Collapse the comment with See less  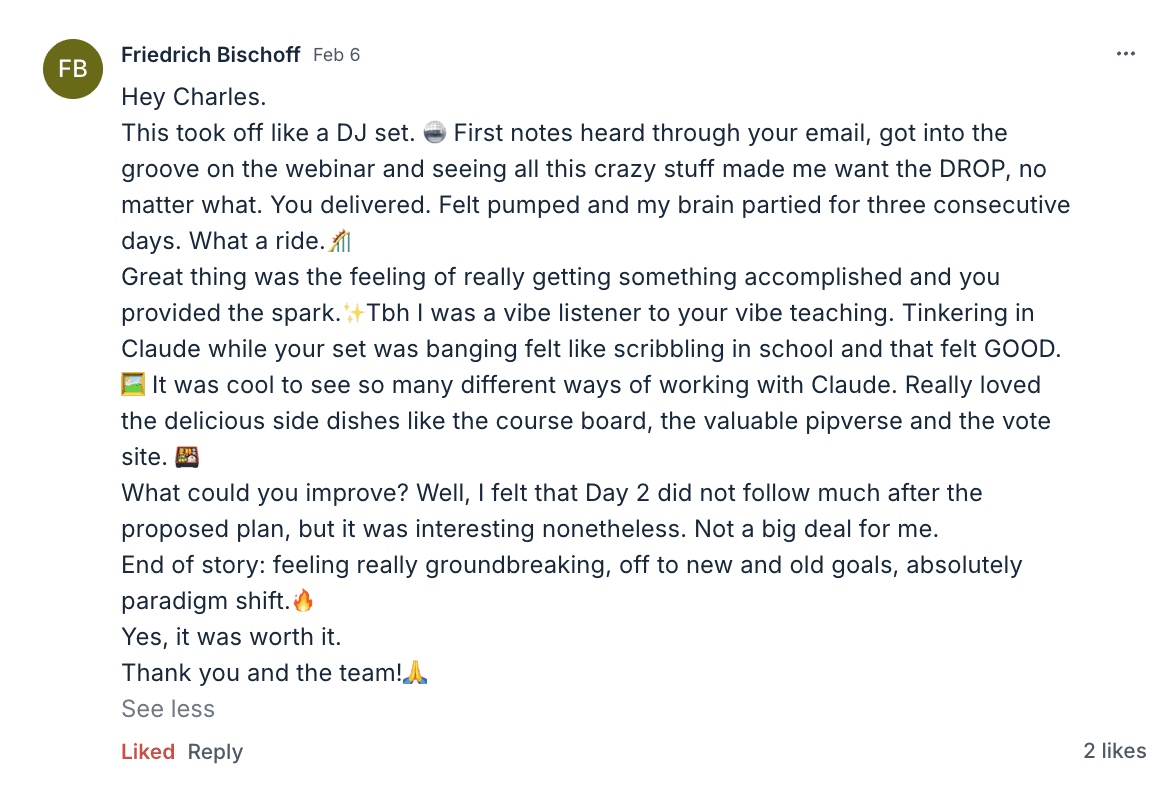(x=168, y=709)
